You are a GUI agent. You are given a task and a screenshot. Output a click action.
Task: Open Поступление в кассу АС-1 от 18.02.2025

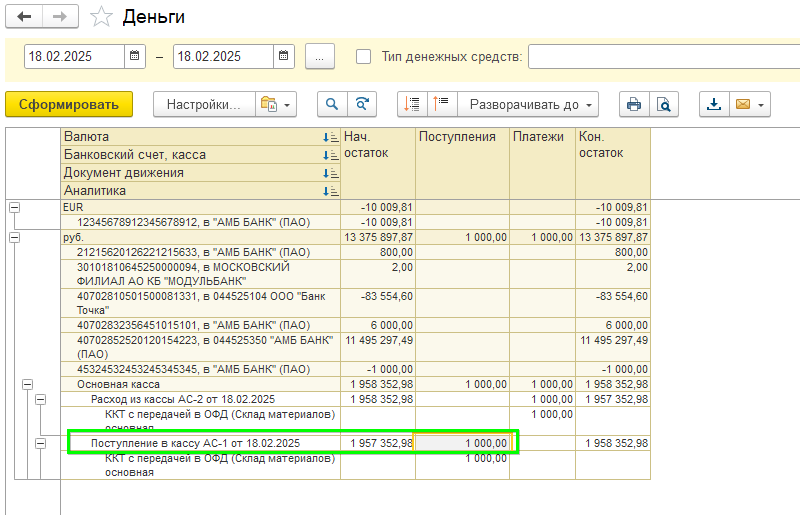[195, 443]
